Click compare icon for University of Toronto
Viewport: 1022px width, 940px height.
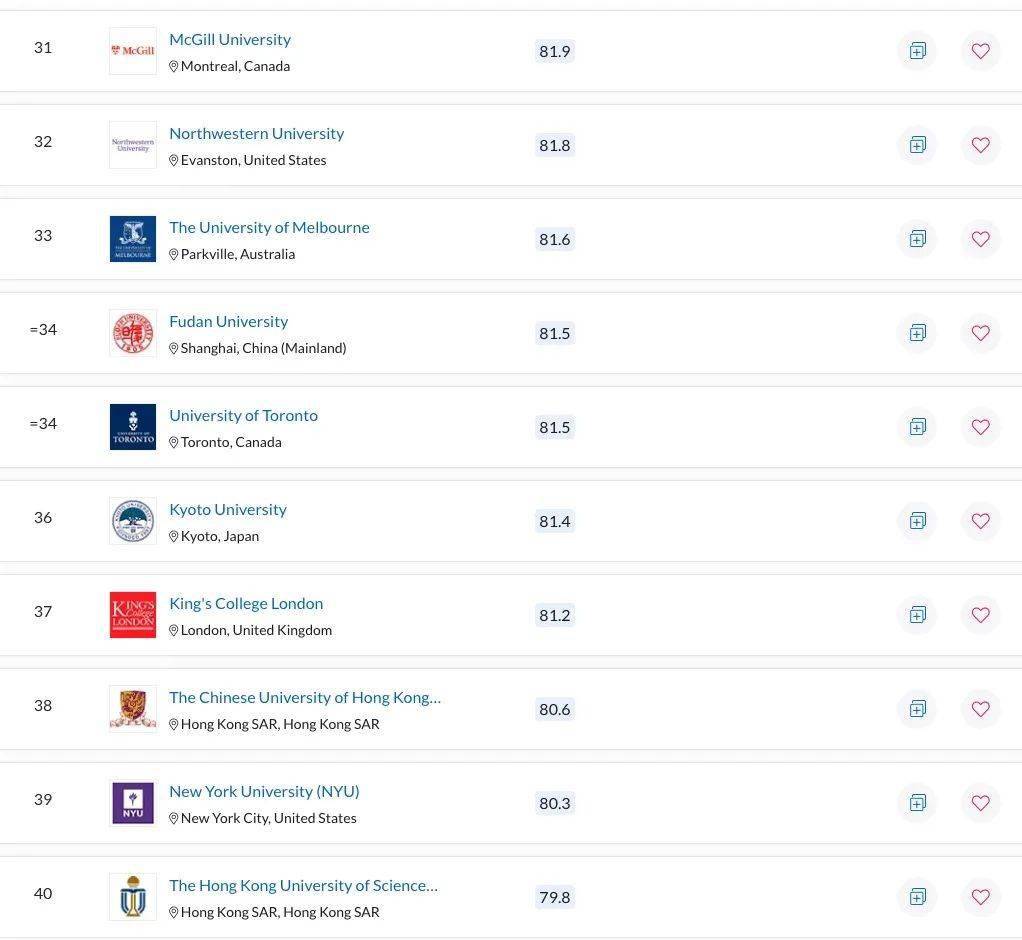pyautogui.click(x=917, y=427)
